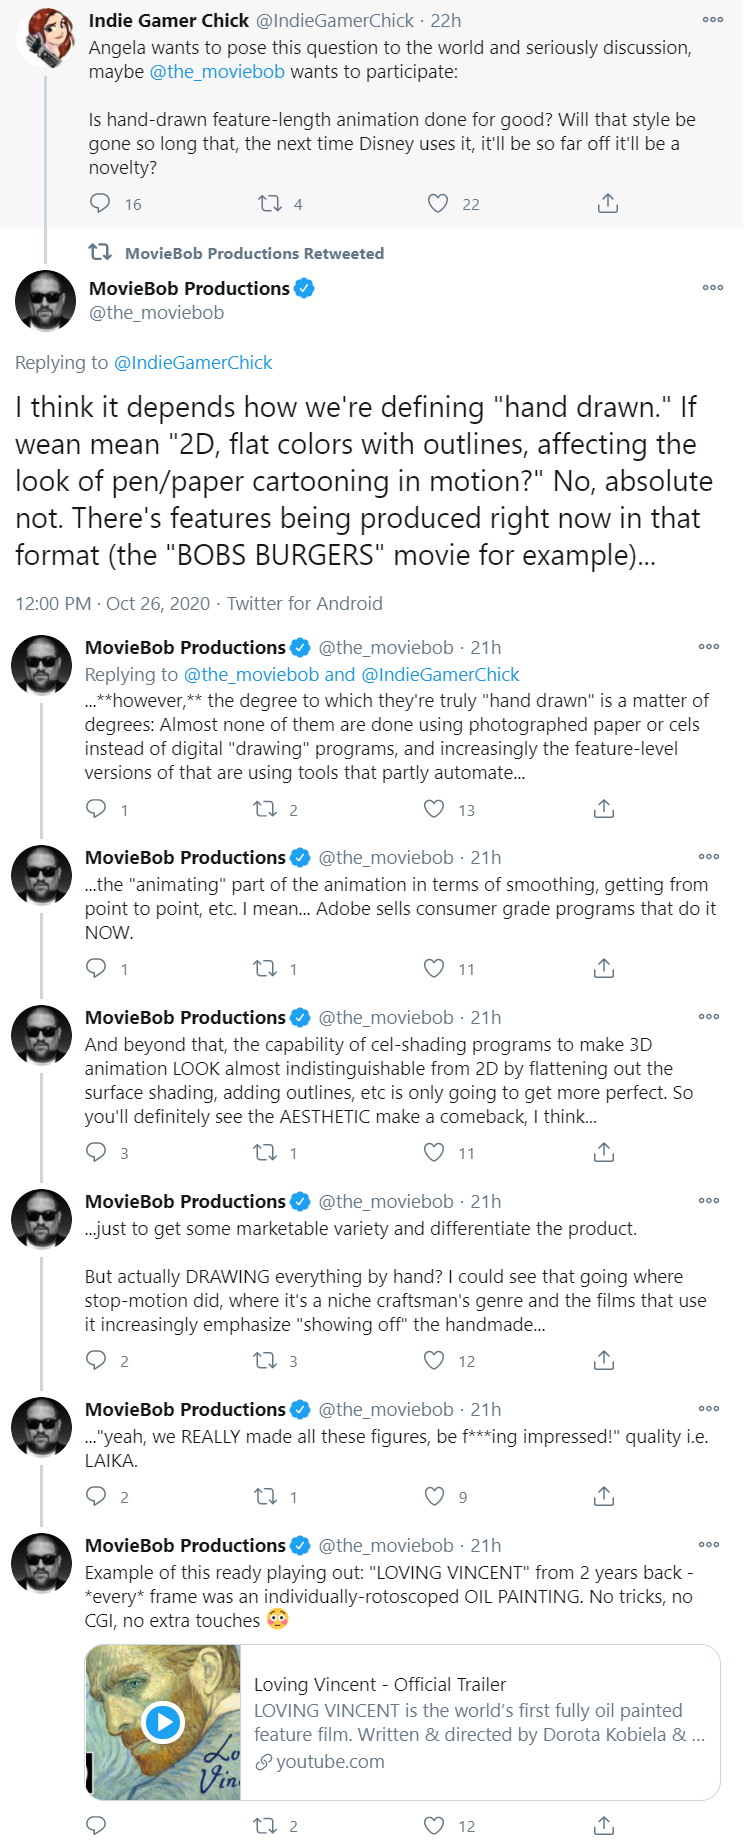Open @IndieGamerChick link in Replying to line
744x1846 pixels.
click(193, 363)
